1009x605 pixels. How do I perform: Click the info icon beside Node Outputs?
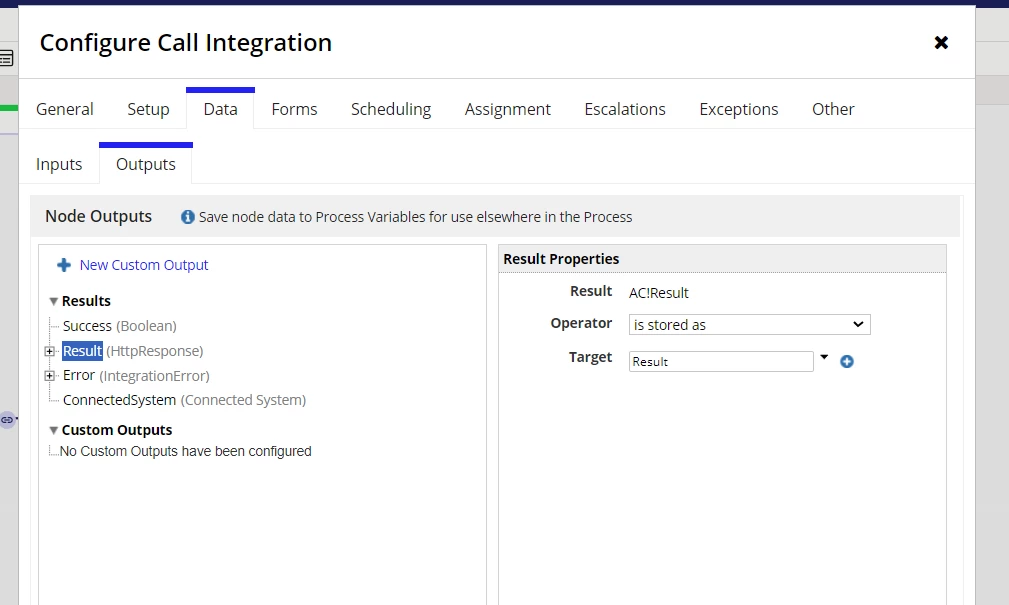click(187, 217)
